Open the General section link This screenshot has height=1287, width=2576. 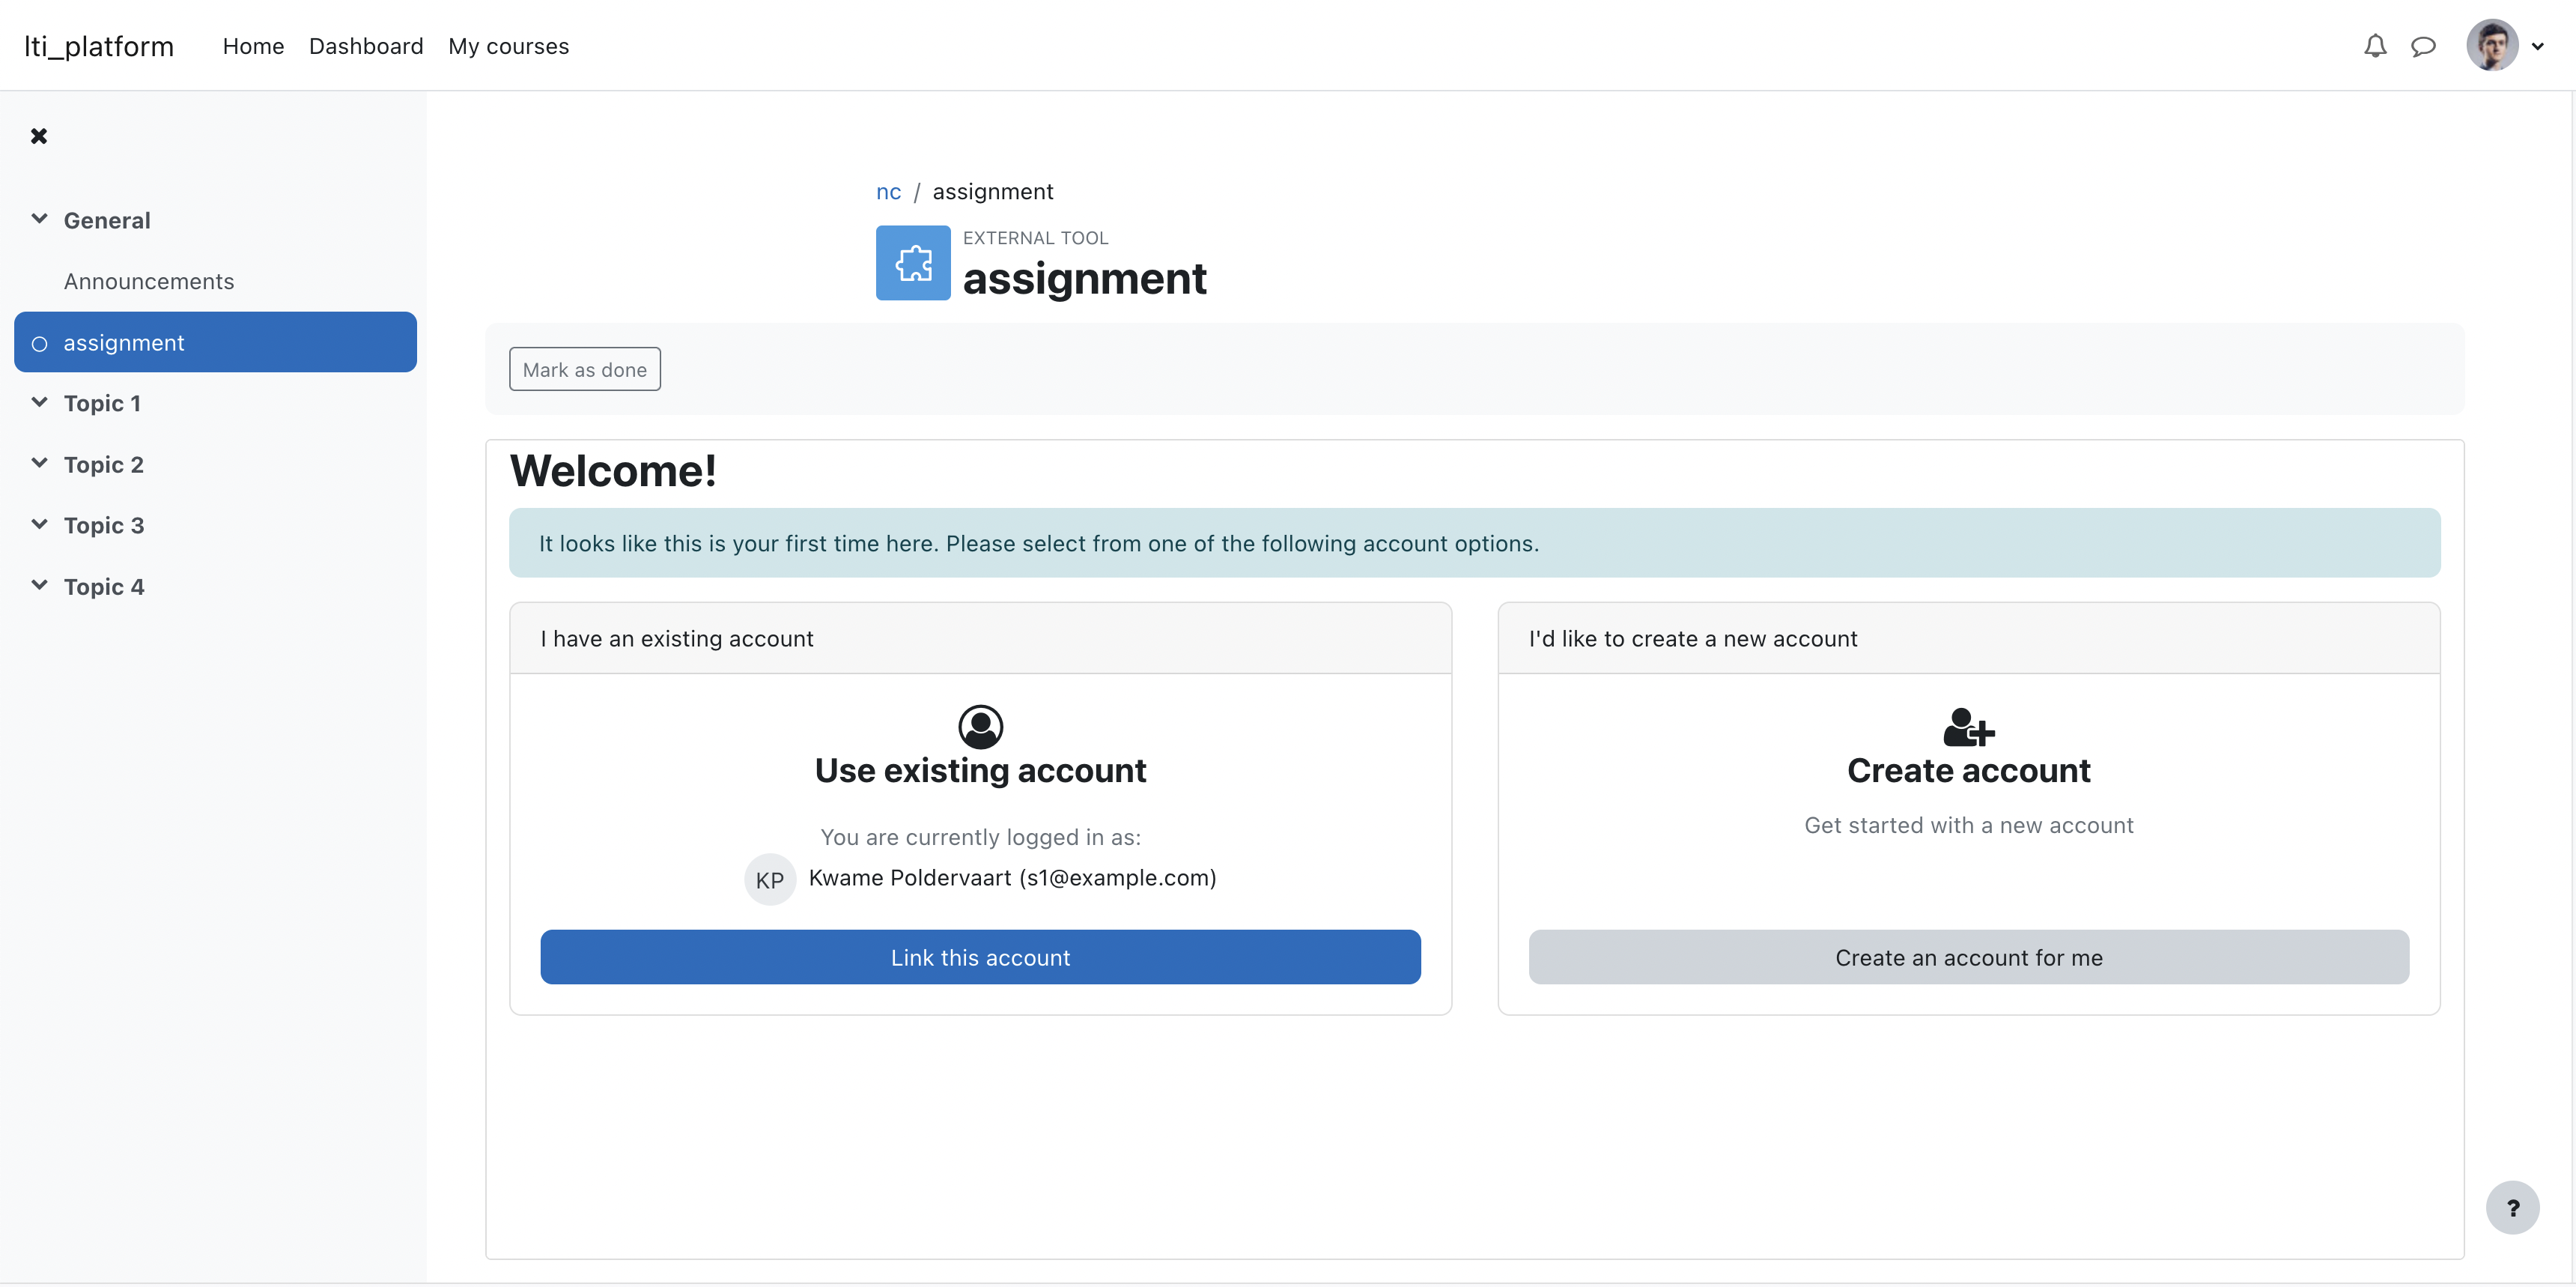107,220
